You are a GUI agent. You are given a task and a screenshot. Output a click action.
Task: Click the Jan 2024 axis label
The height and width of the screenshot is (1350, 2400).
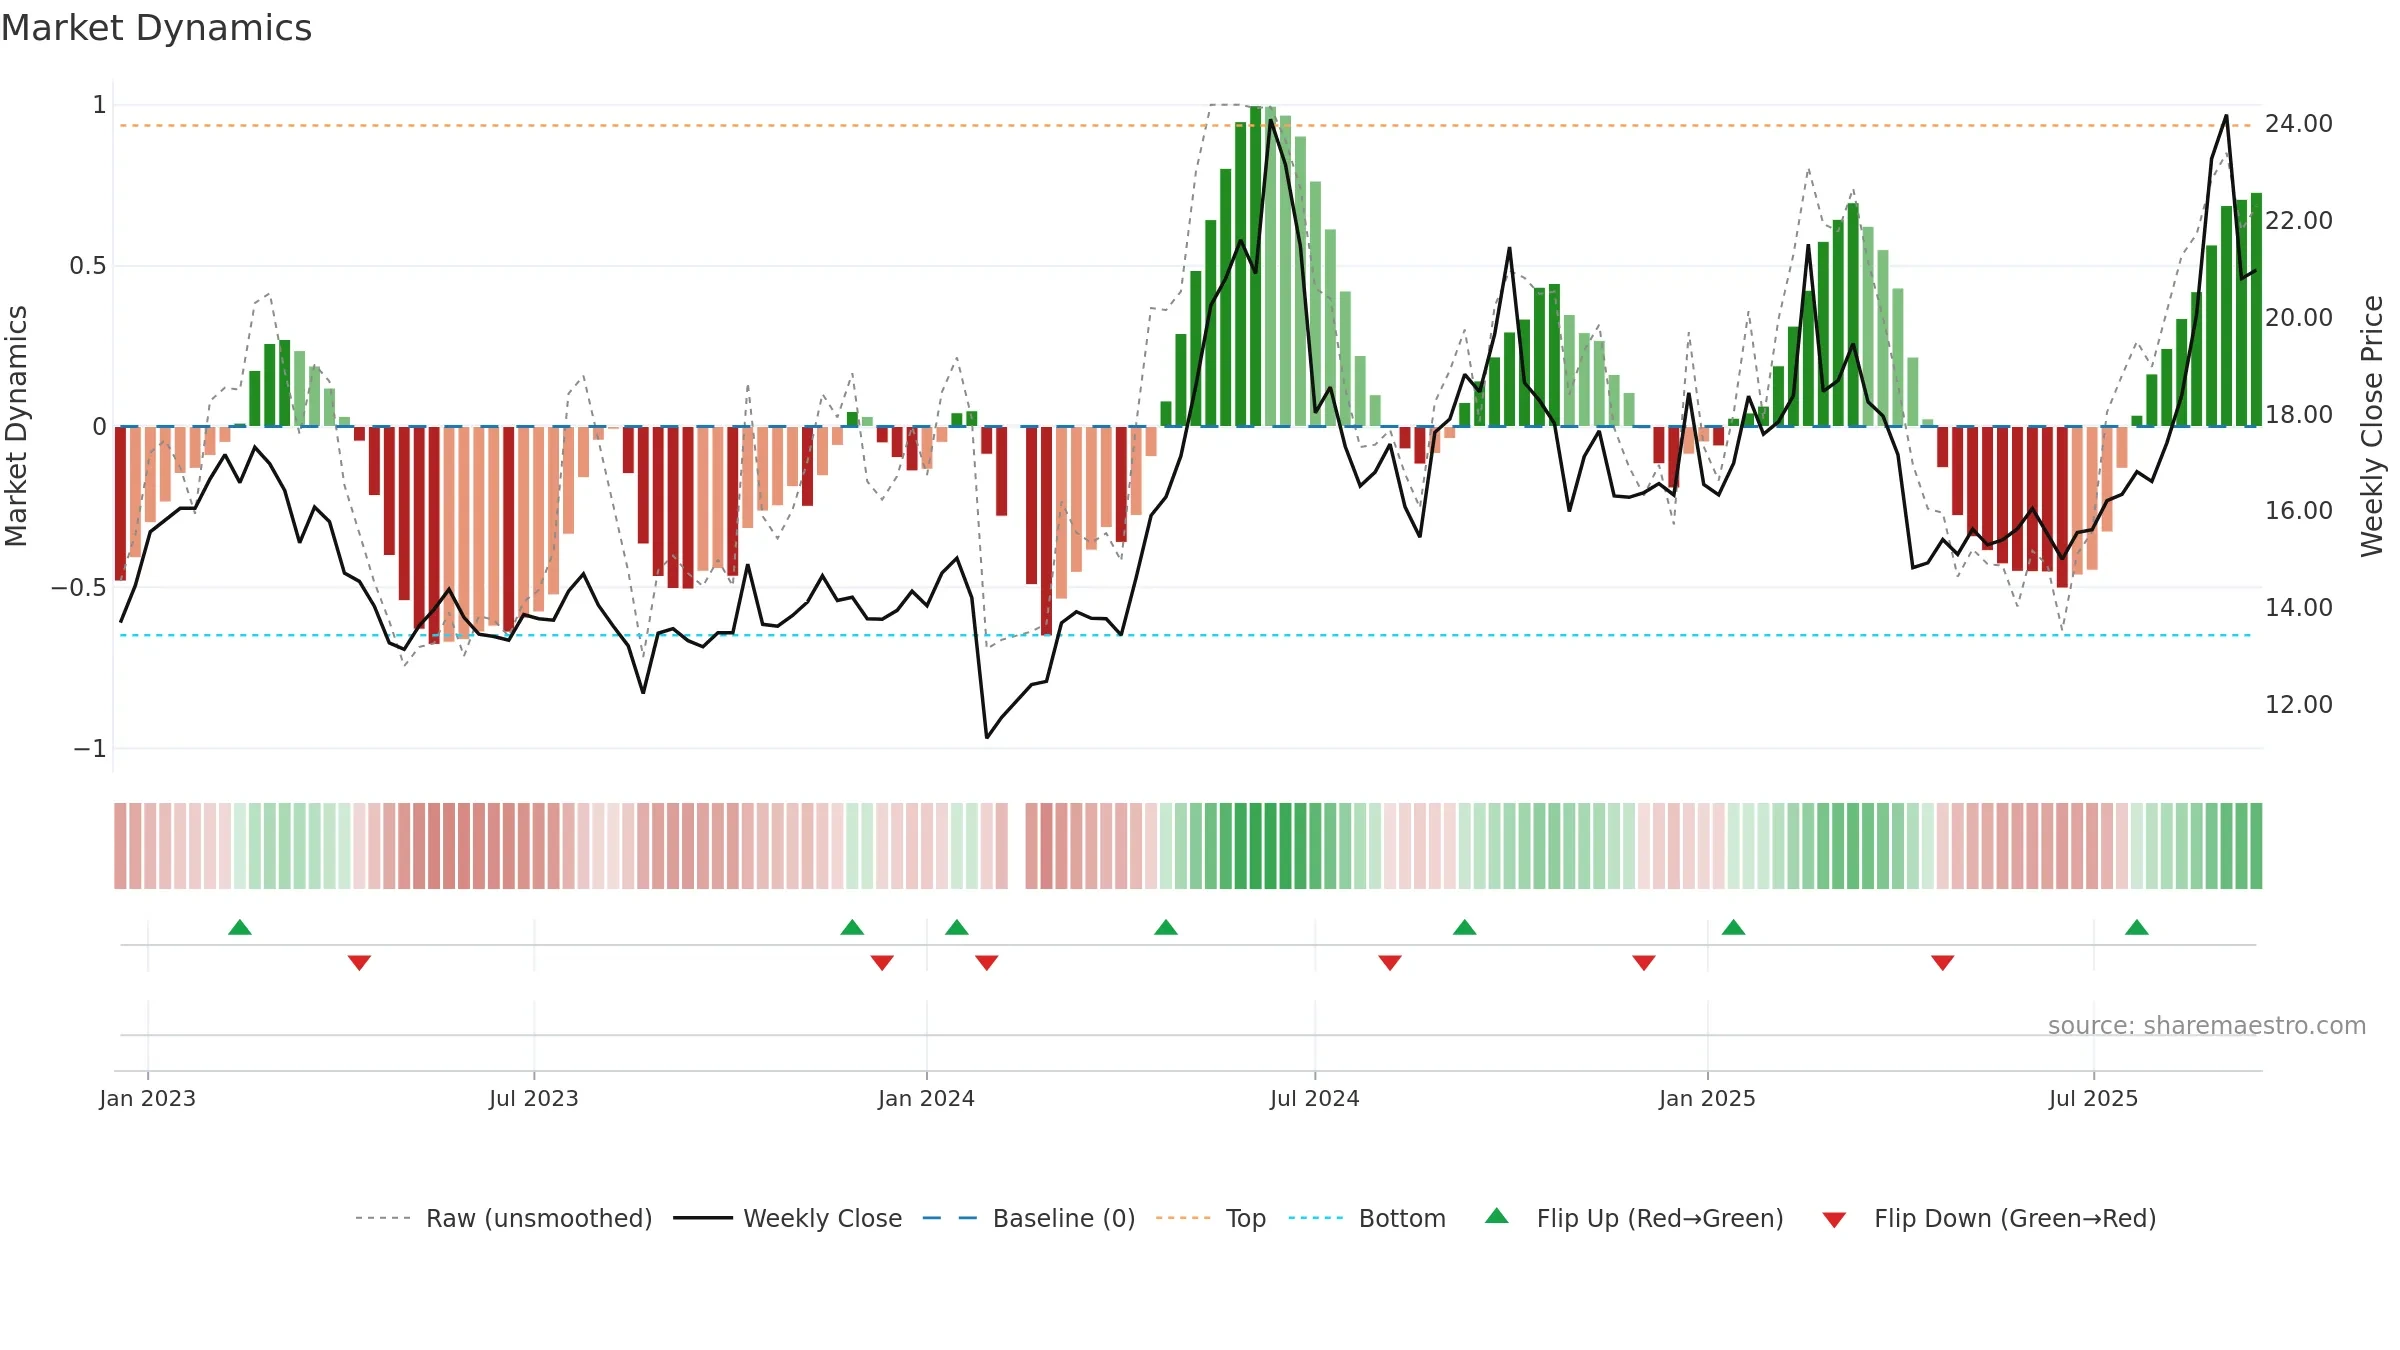tap(927, 1098)
